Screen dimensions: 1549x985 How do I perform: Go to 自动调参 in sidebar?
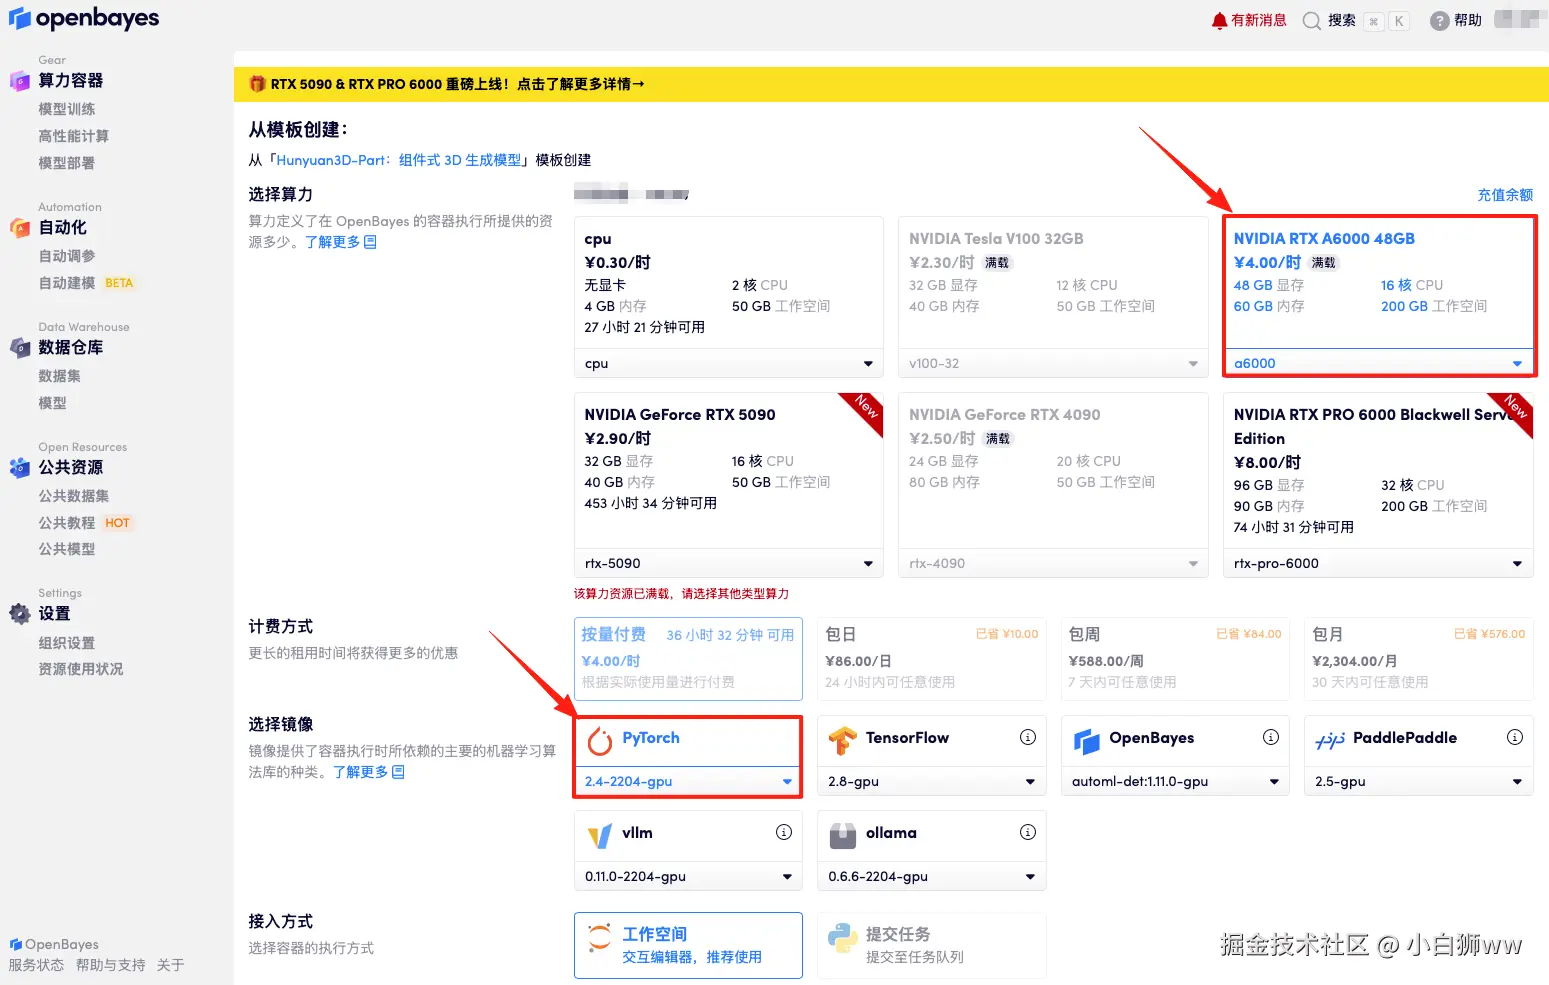pyautogui.click(x=67, y=256)
